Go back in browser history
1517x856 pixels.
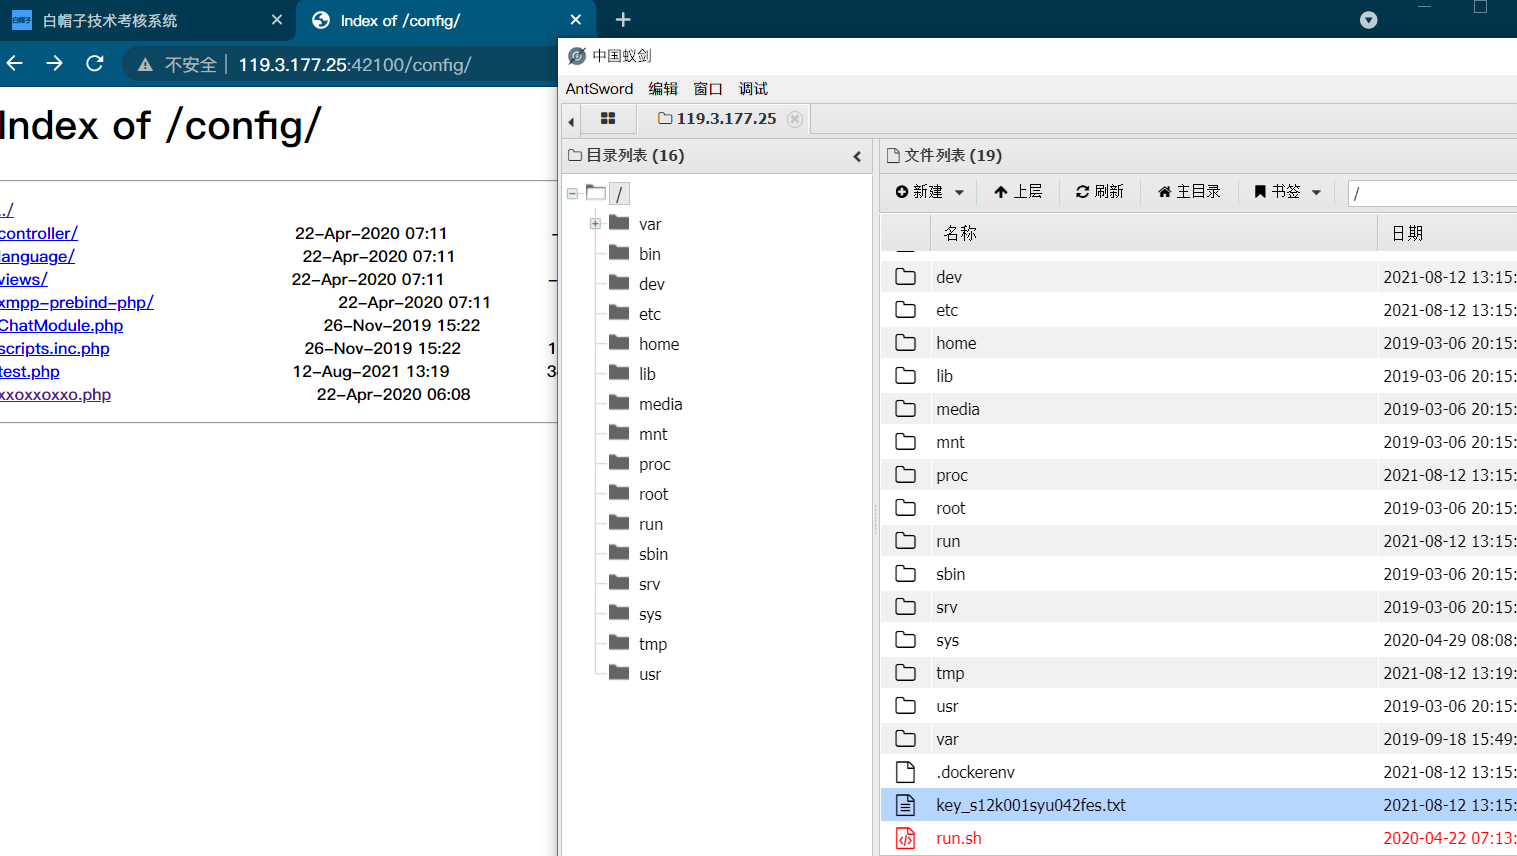pyautogui.click(x=14, y=64)
